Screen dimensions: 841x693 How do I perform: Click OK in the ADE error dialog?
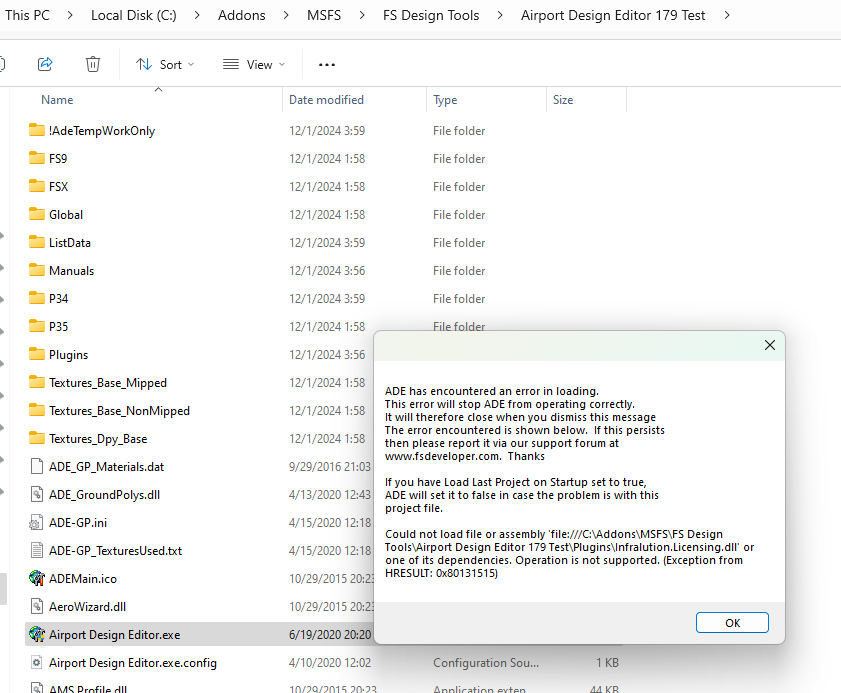pyautogui.click(x=732, y=622)
